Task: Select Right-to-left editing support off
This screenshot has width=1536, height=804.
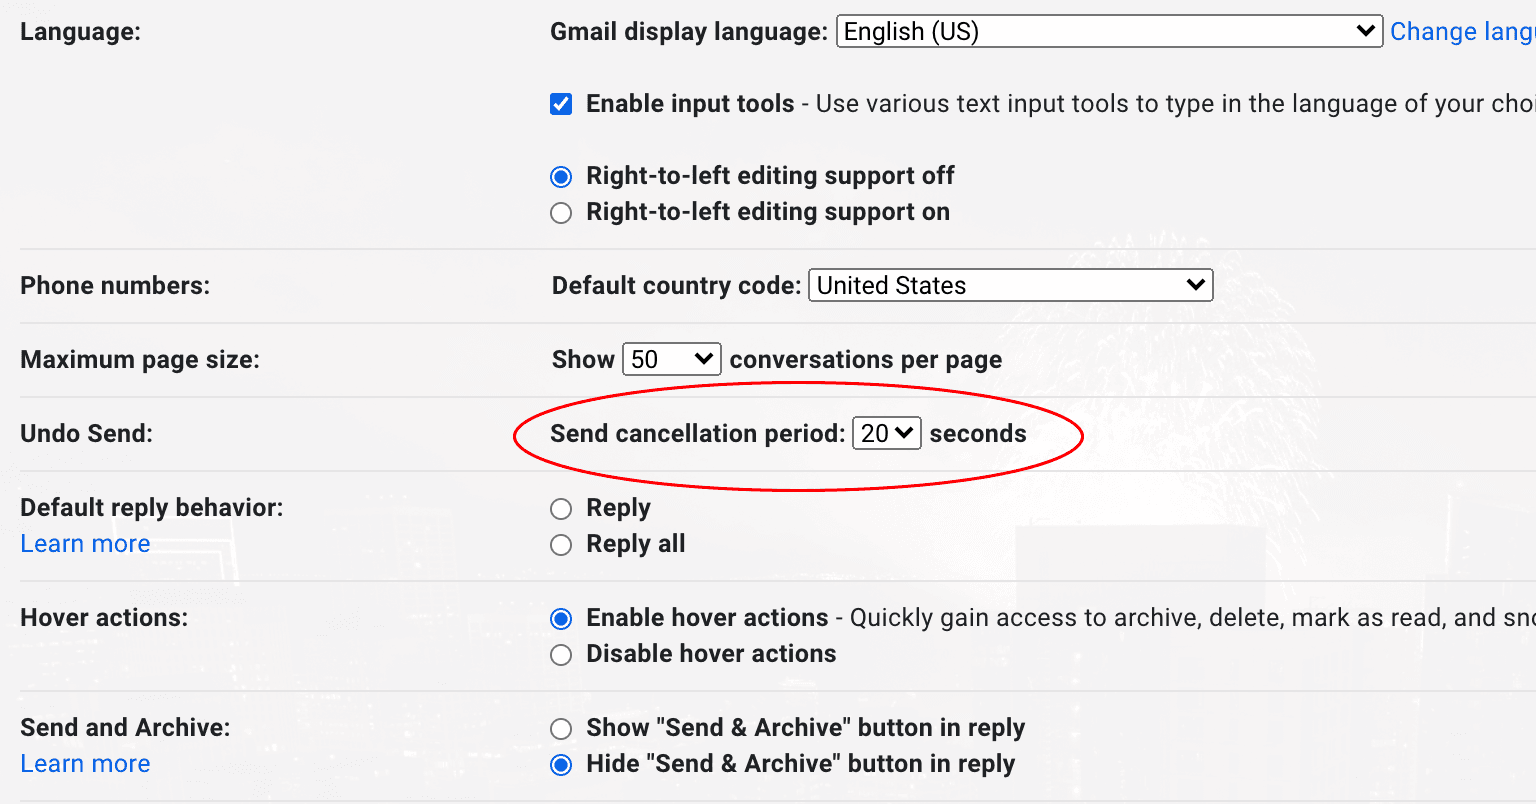Action: point(561,177)
